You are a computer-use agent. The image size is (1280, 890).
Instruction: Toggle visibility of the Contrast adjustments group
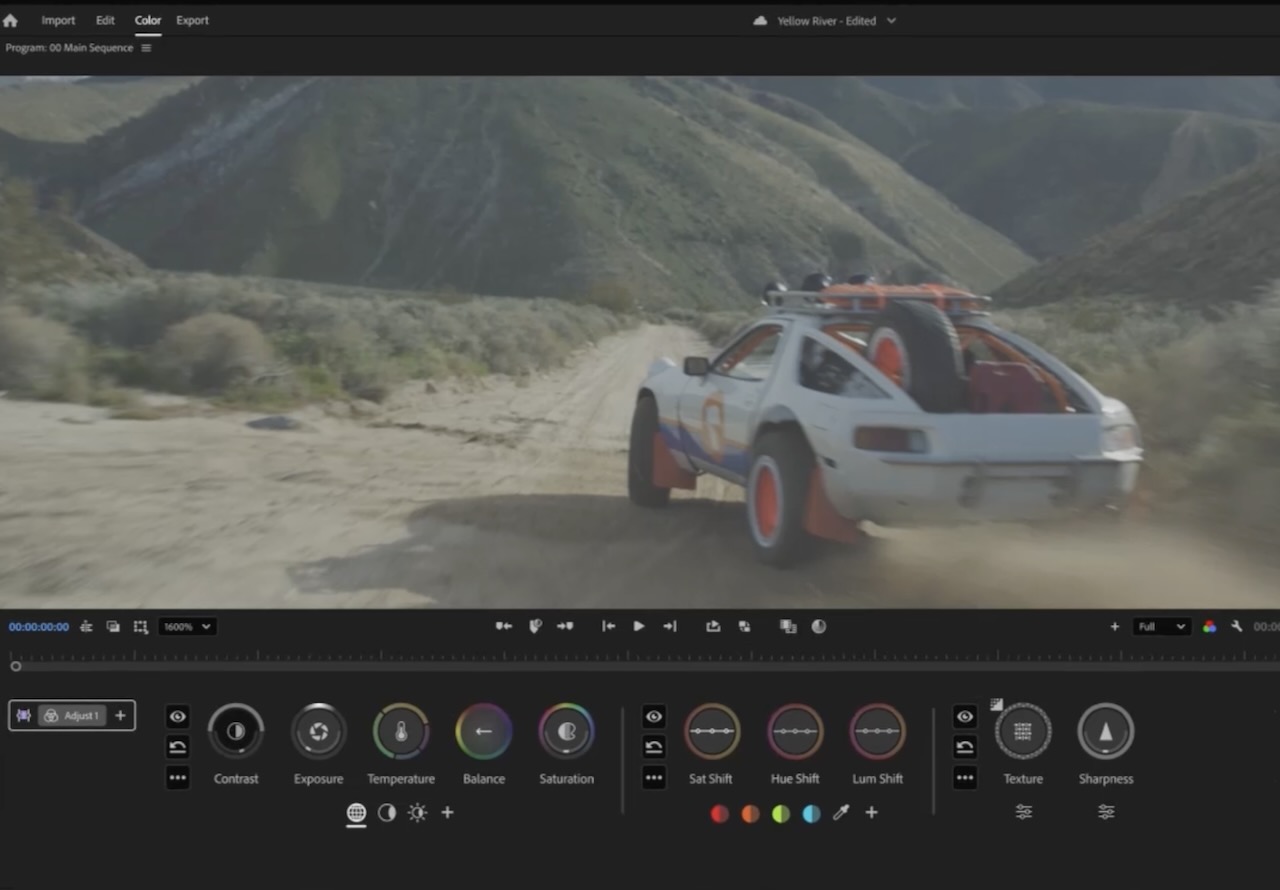[x=177, y=716]
